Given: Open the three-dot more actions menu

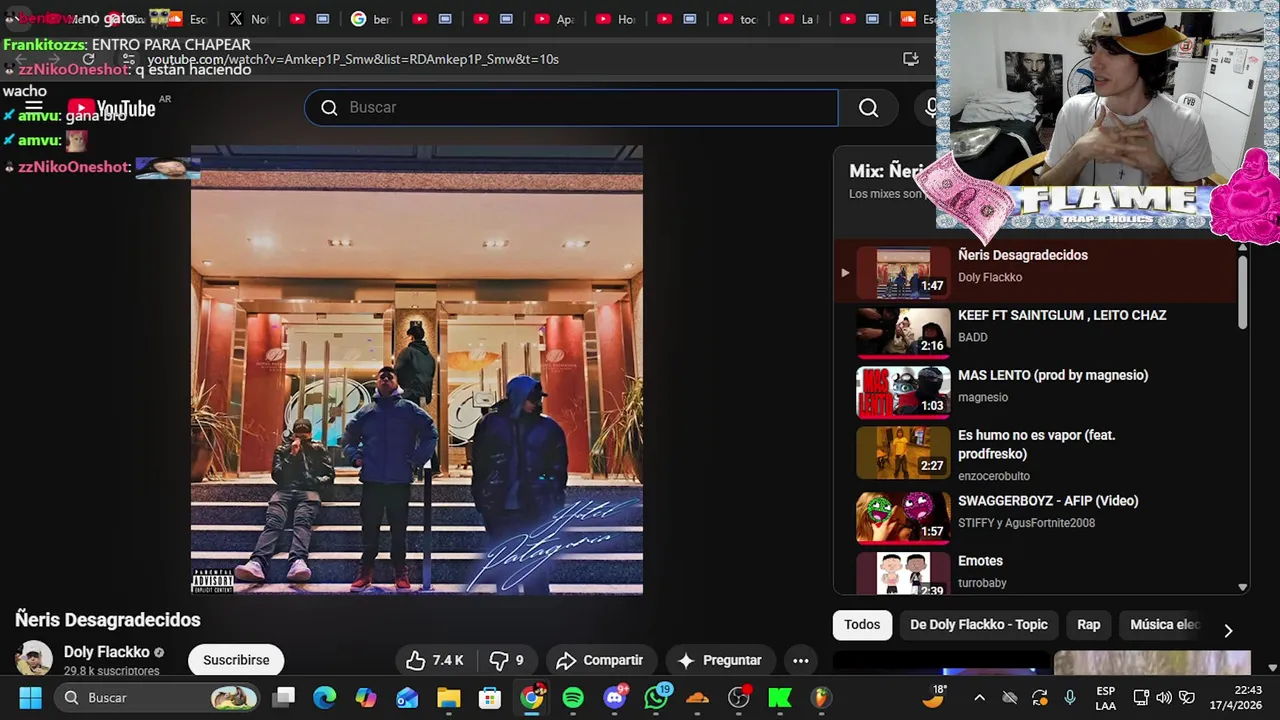Looking at the screenshot, I should [801, 660].
